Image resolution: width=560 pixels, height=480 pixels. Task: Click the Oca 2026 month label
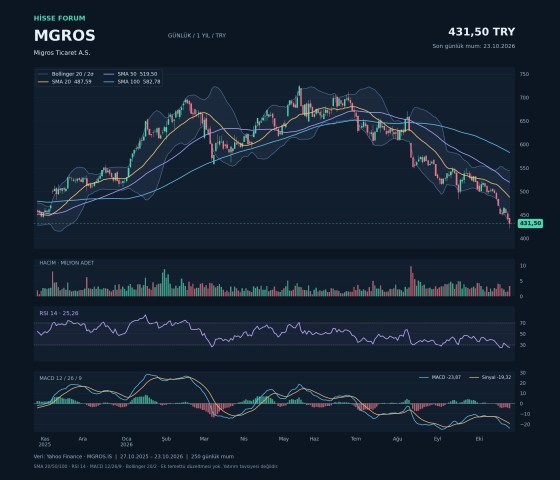coord(126,442)
